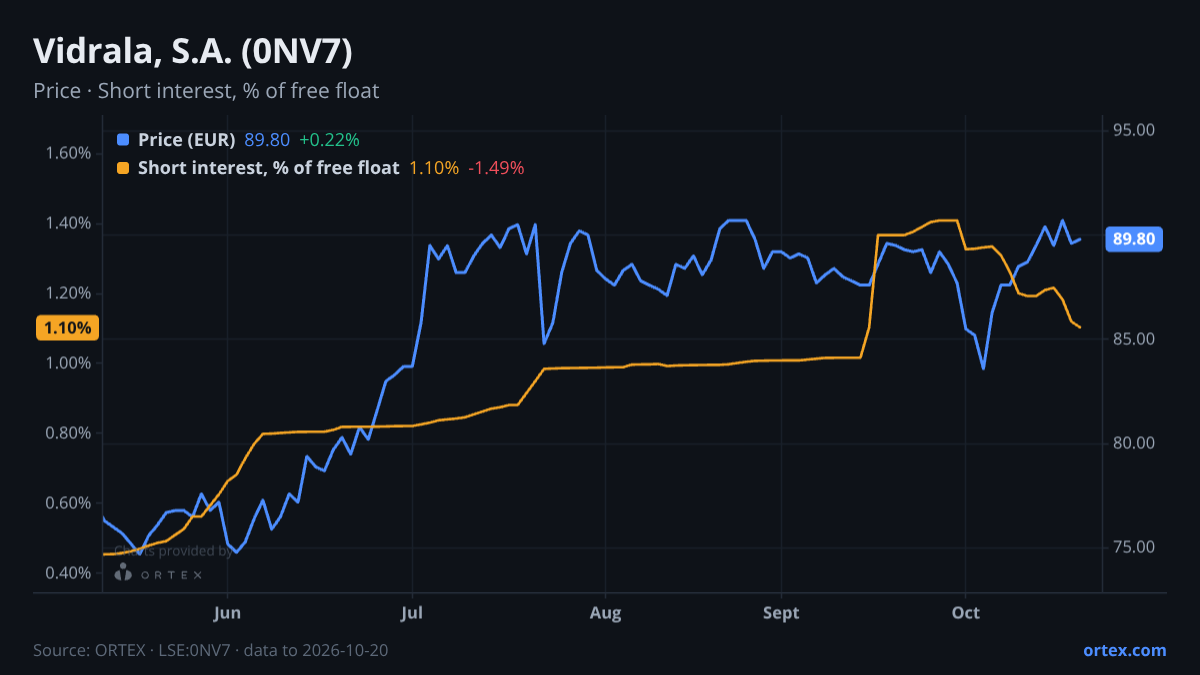This screenshot has height=675, width=1200.
Task: Click the 1.60% left axis label
Action: [68, 153]
